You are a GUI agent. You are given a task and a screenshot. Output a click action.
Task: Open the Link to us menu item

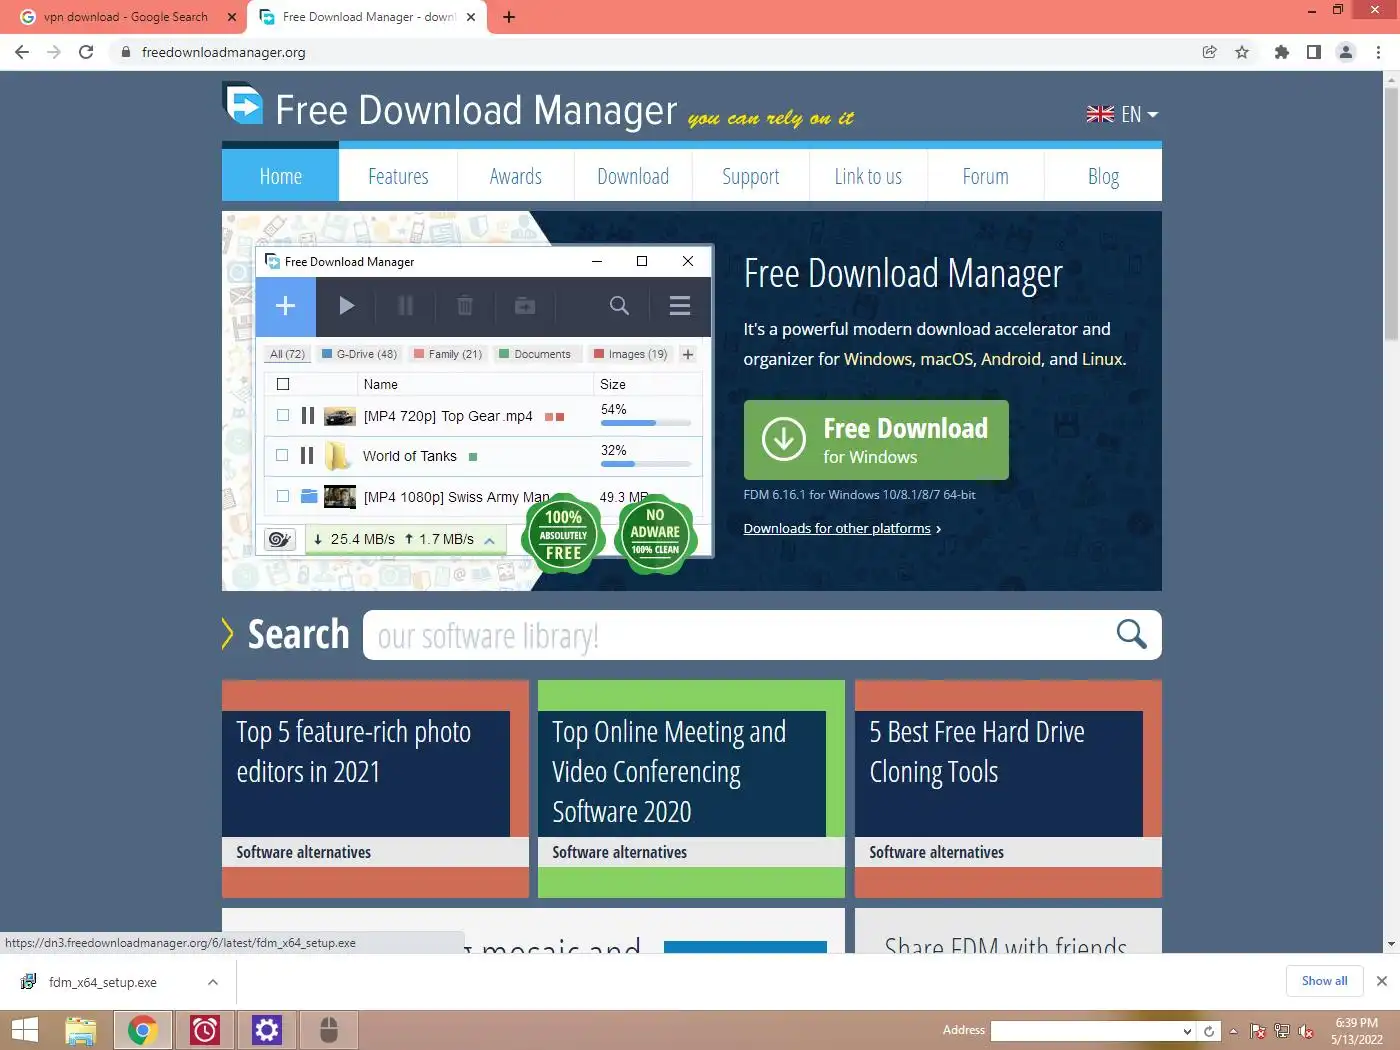[868, 176]
